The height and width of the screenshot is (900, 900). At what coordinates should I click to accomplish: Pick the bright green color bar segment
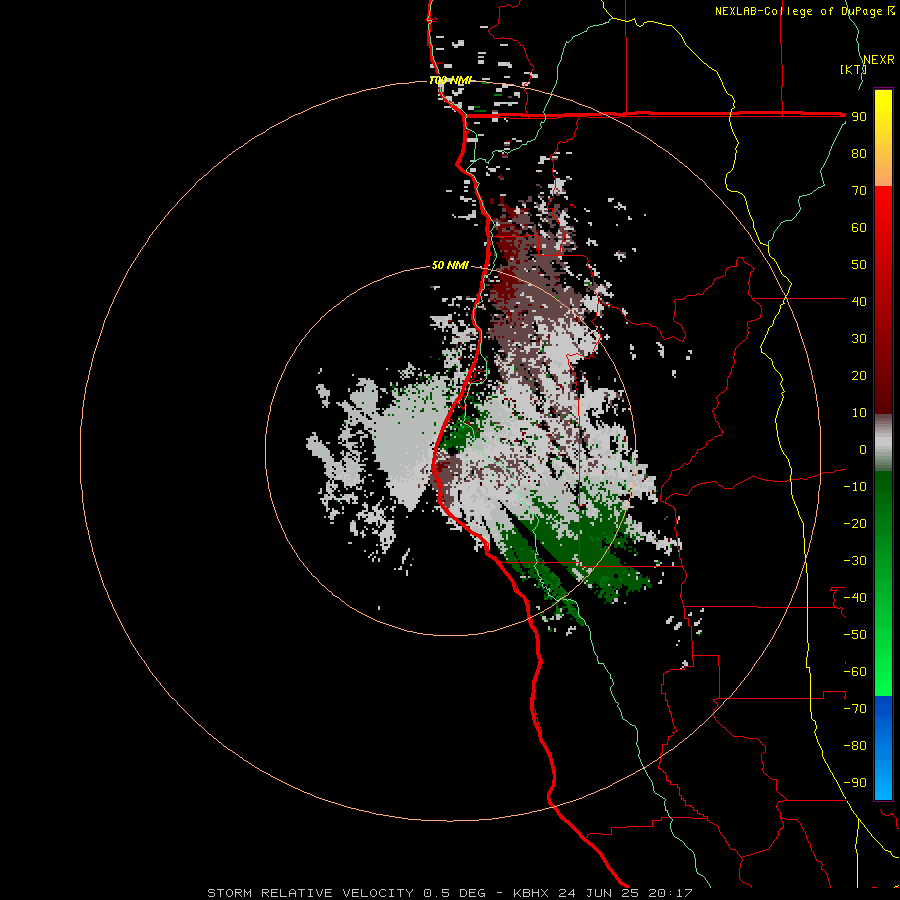click(883, 660)
